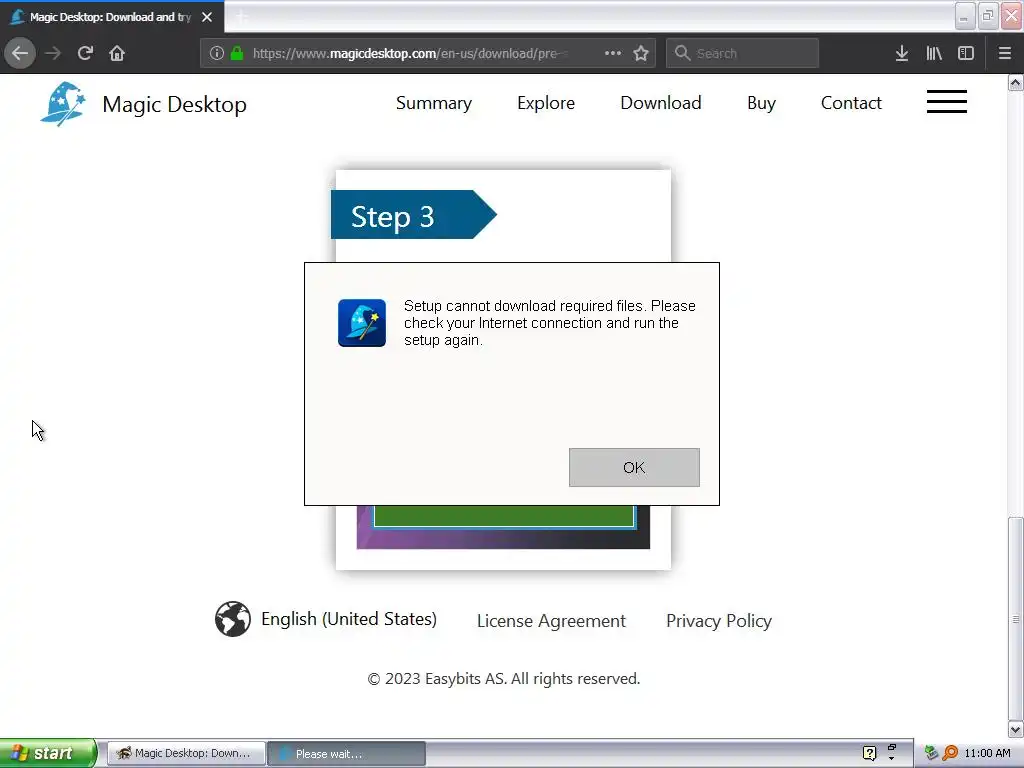Click the globe language icon

pyautogui.click(x=232, y=618)
